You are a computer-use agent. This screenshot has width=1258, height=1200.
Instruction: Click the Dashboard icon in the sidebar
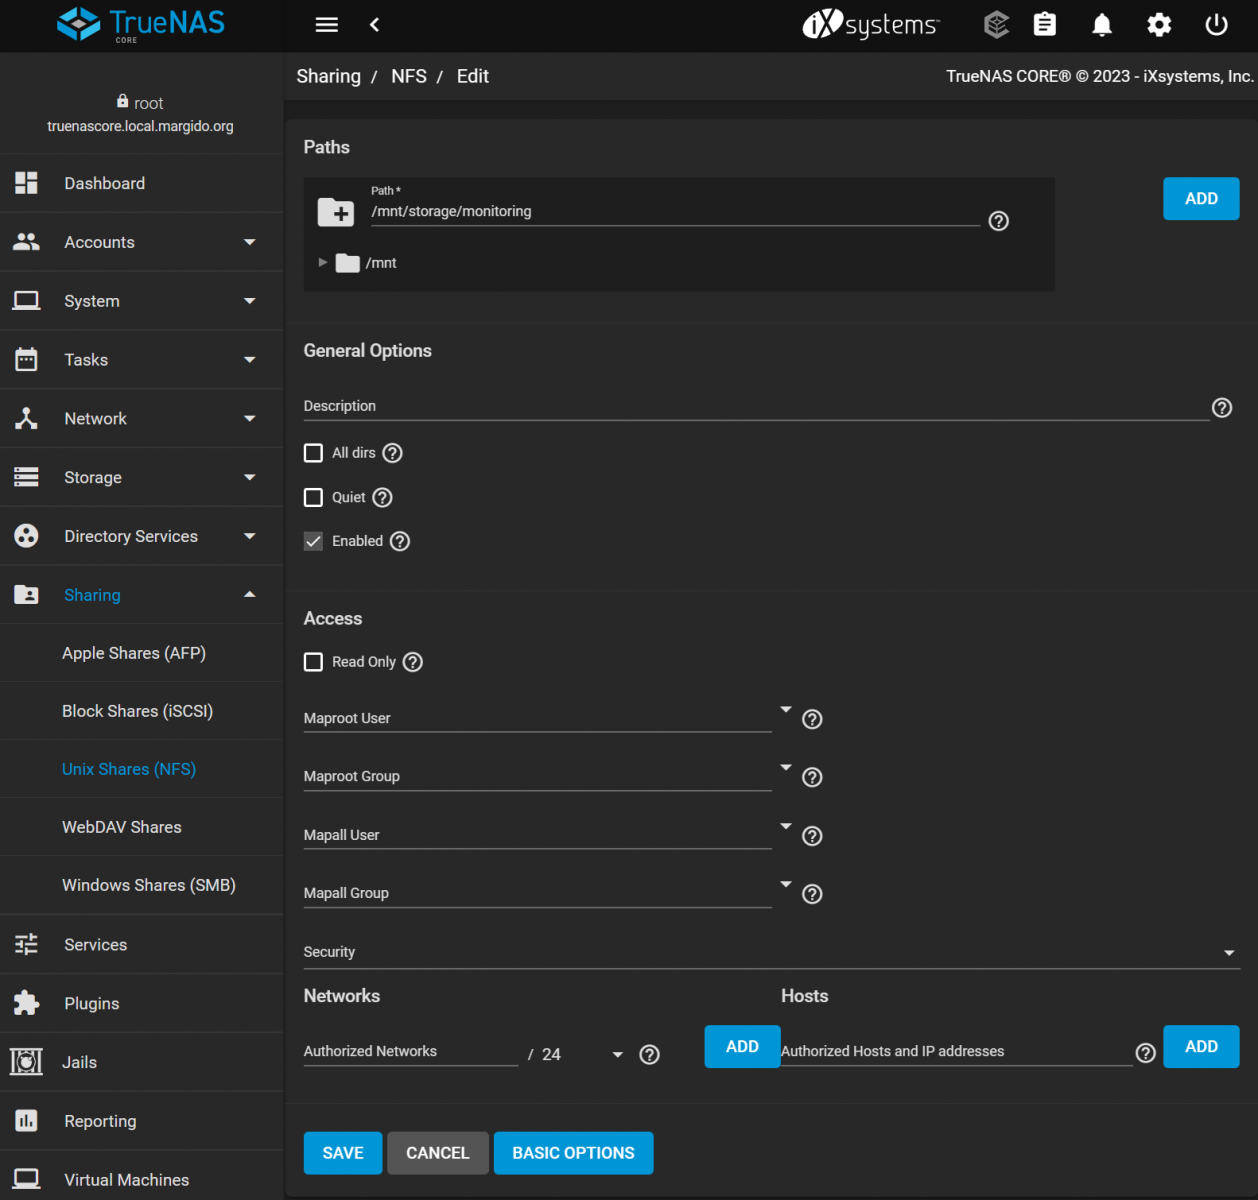27,183
